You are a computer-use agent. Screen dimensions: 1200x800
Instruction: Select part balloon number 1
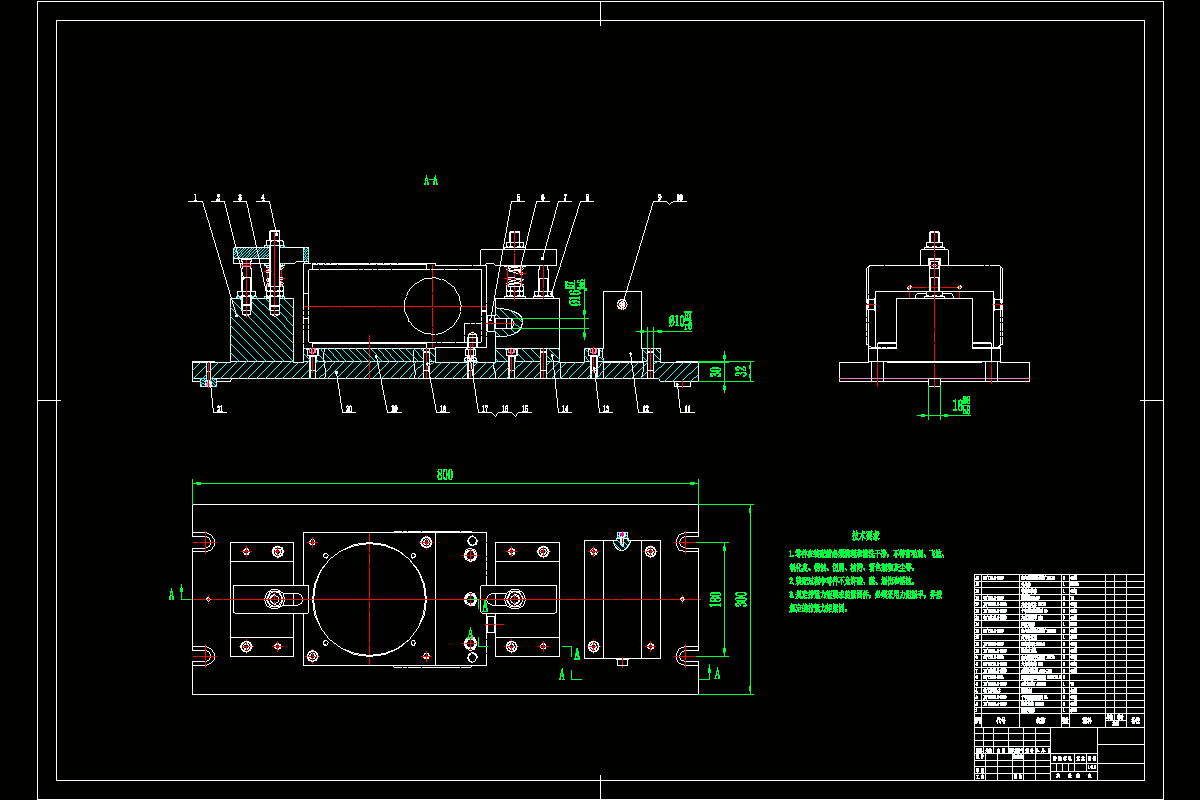tap(197, 197)
